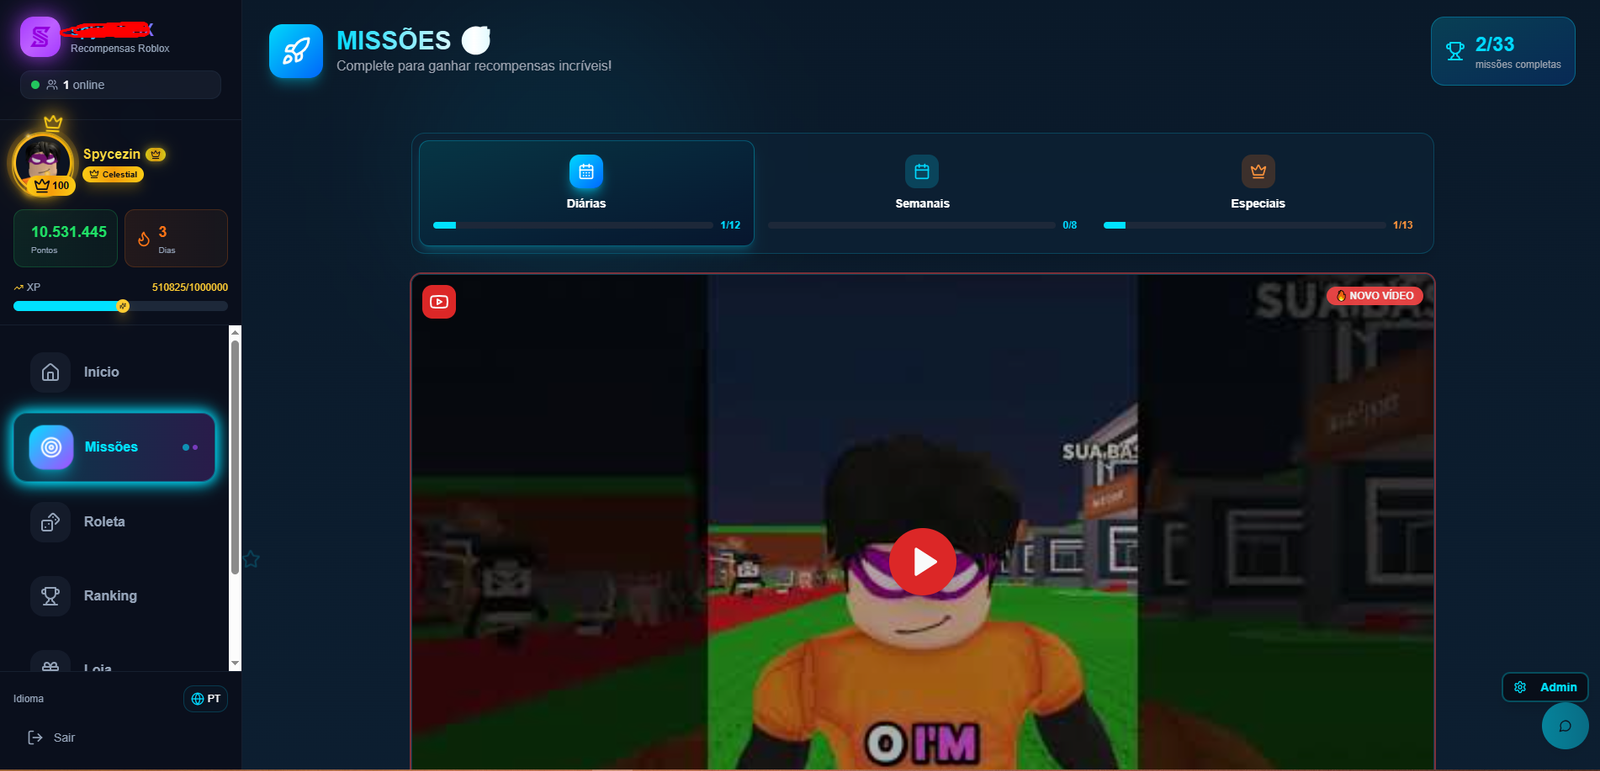Click the Semanais progress bar
Viewport: 1600px width, 771px height.
point(912,225)
